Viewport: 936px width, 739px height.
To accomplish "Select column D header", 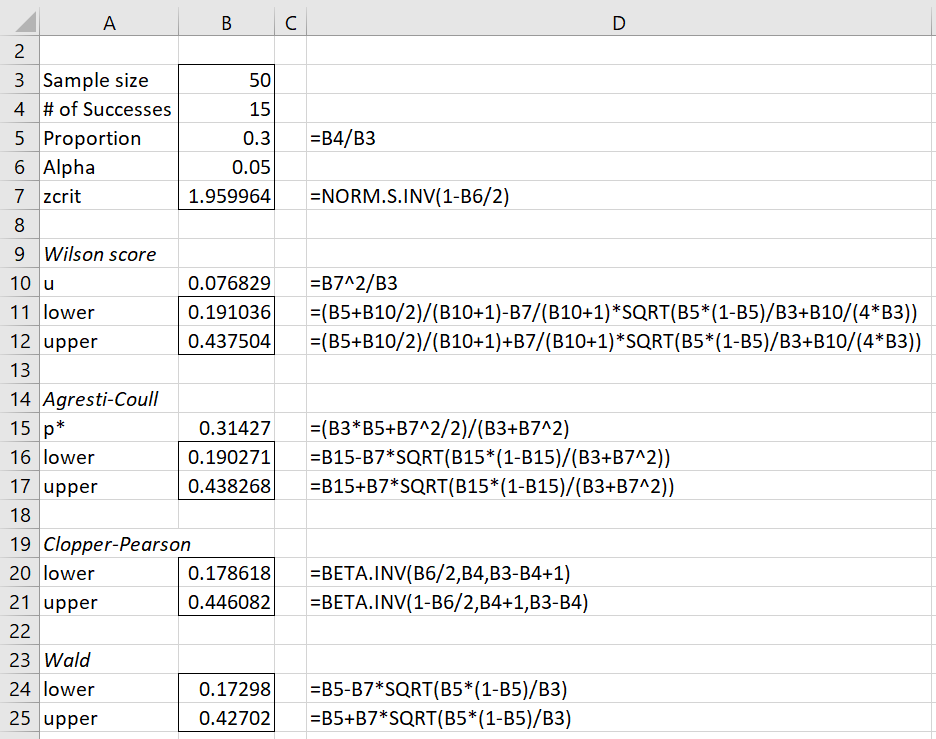I will 619,22.
